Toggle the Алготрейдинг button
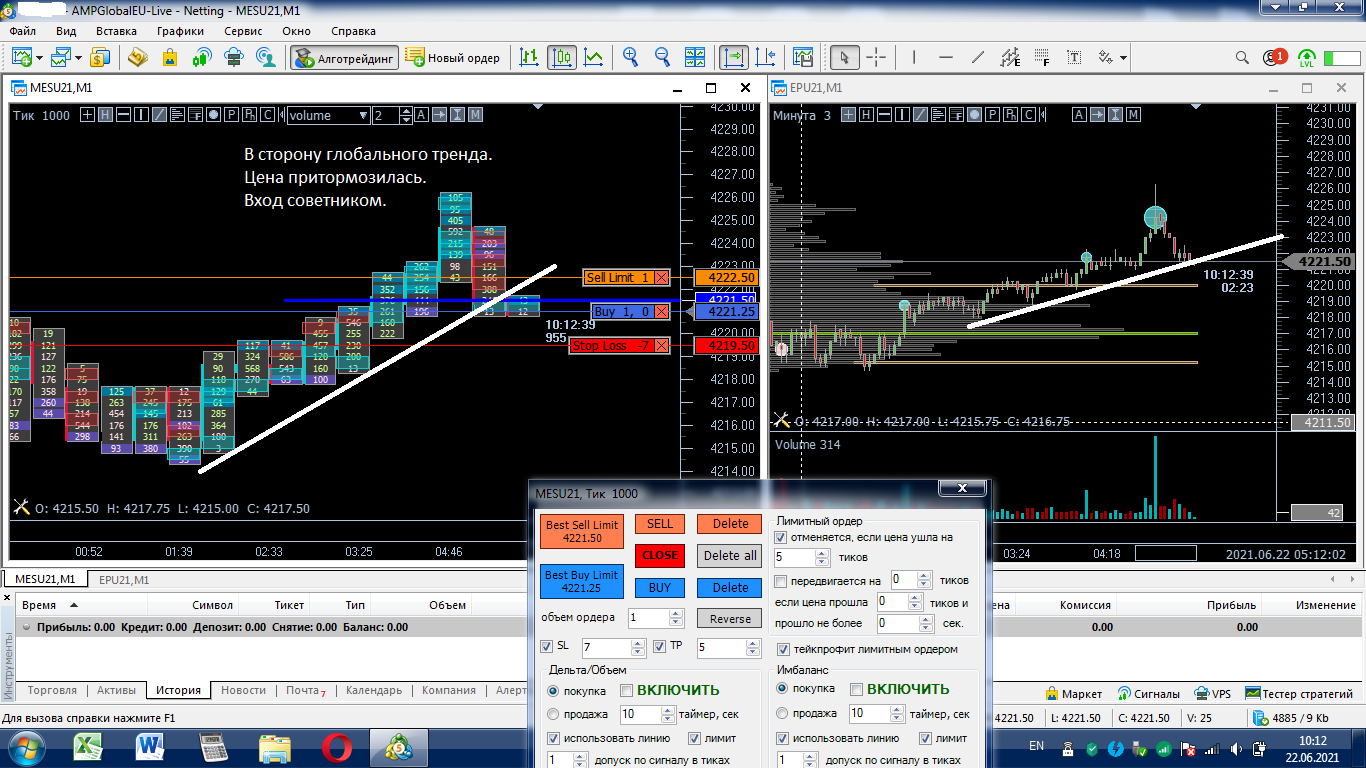Viewport: 1366px width, 768px height. 344,58
